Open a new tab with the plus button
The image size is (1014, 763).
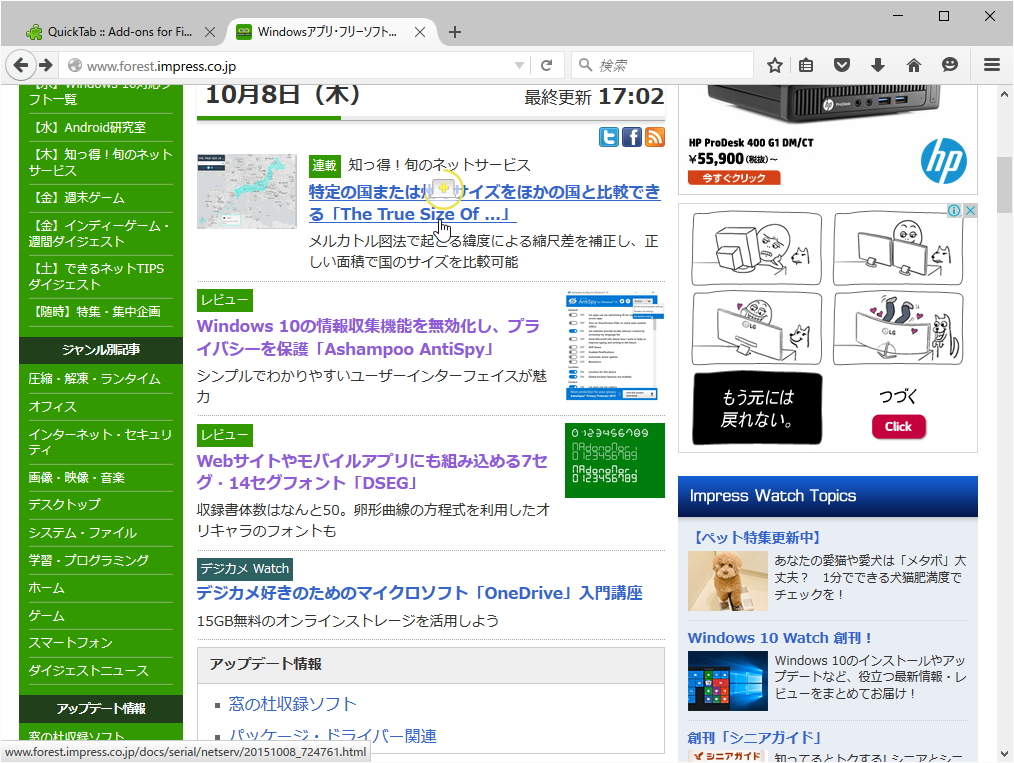tap(455, 31)
